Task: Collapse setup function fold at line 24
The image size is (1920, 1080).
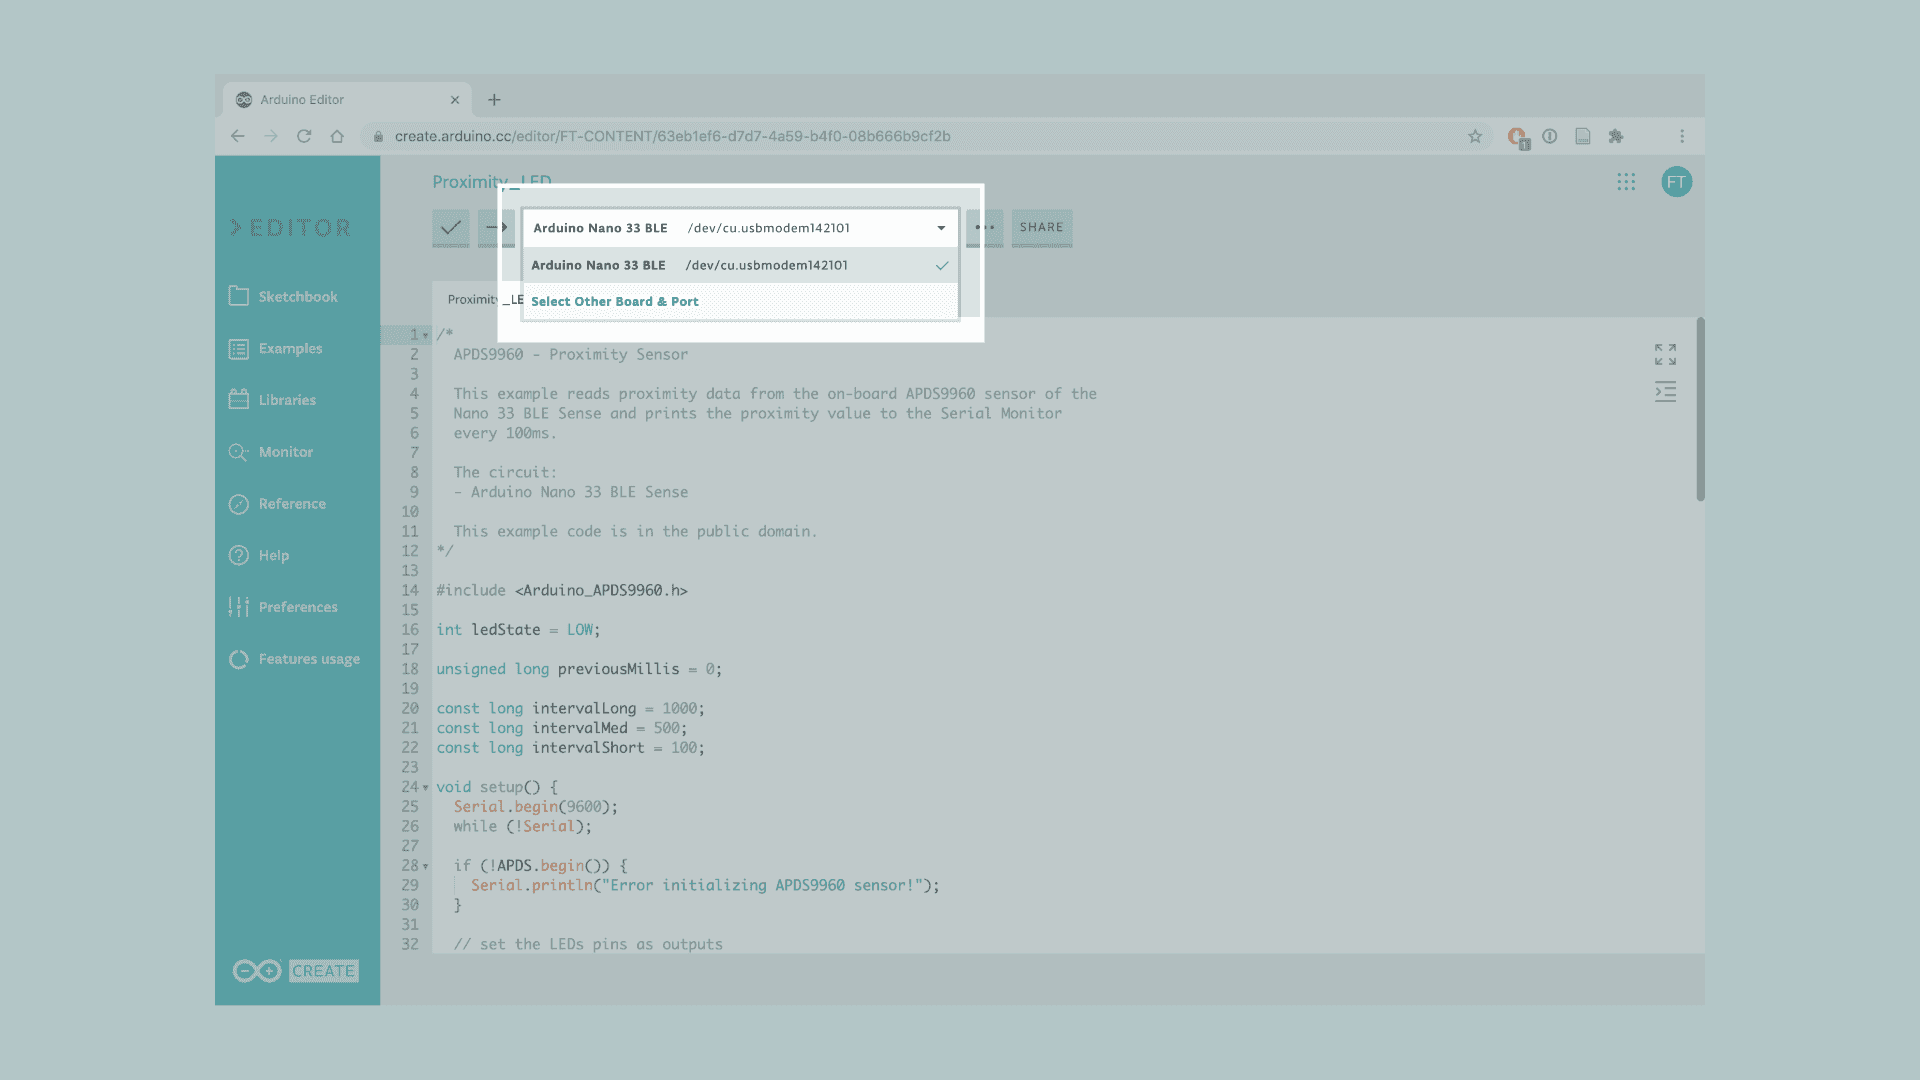Action: (426, 787)
